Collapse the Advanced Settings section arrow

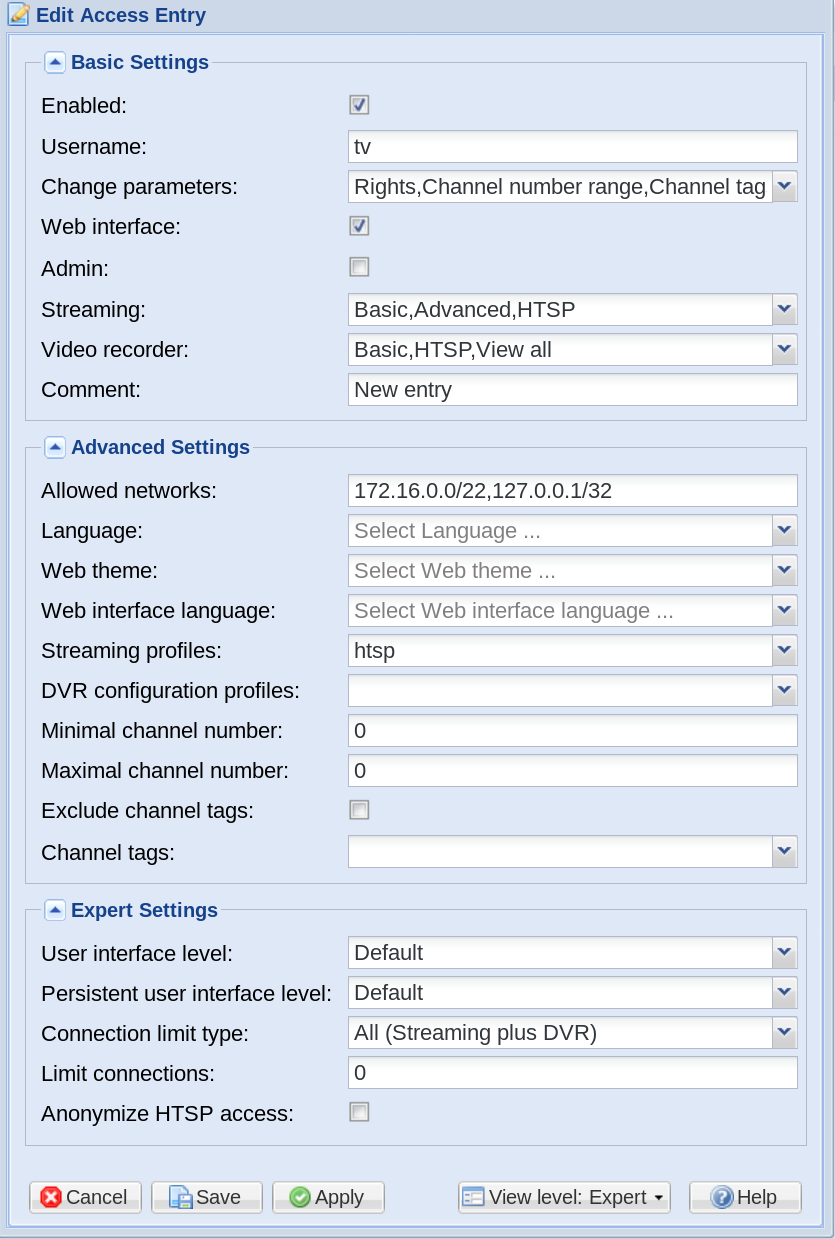pyautogui.click(x=55, y=447)
